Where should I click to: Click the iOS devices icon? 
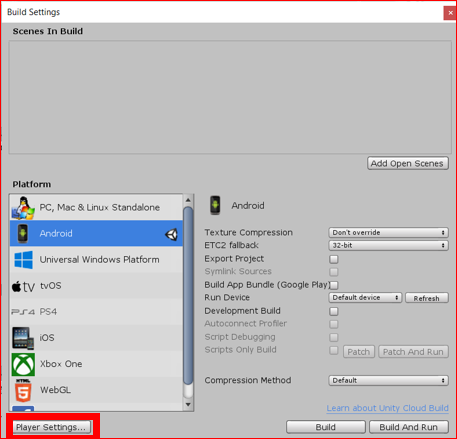coord(23,338)
